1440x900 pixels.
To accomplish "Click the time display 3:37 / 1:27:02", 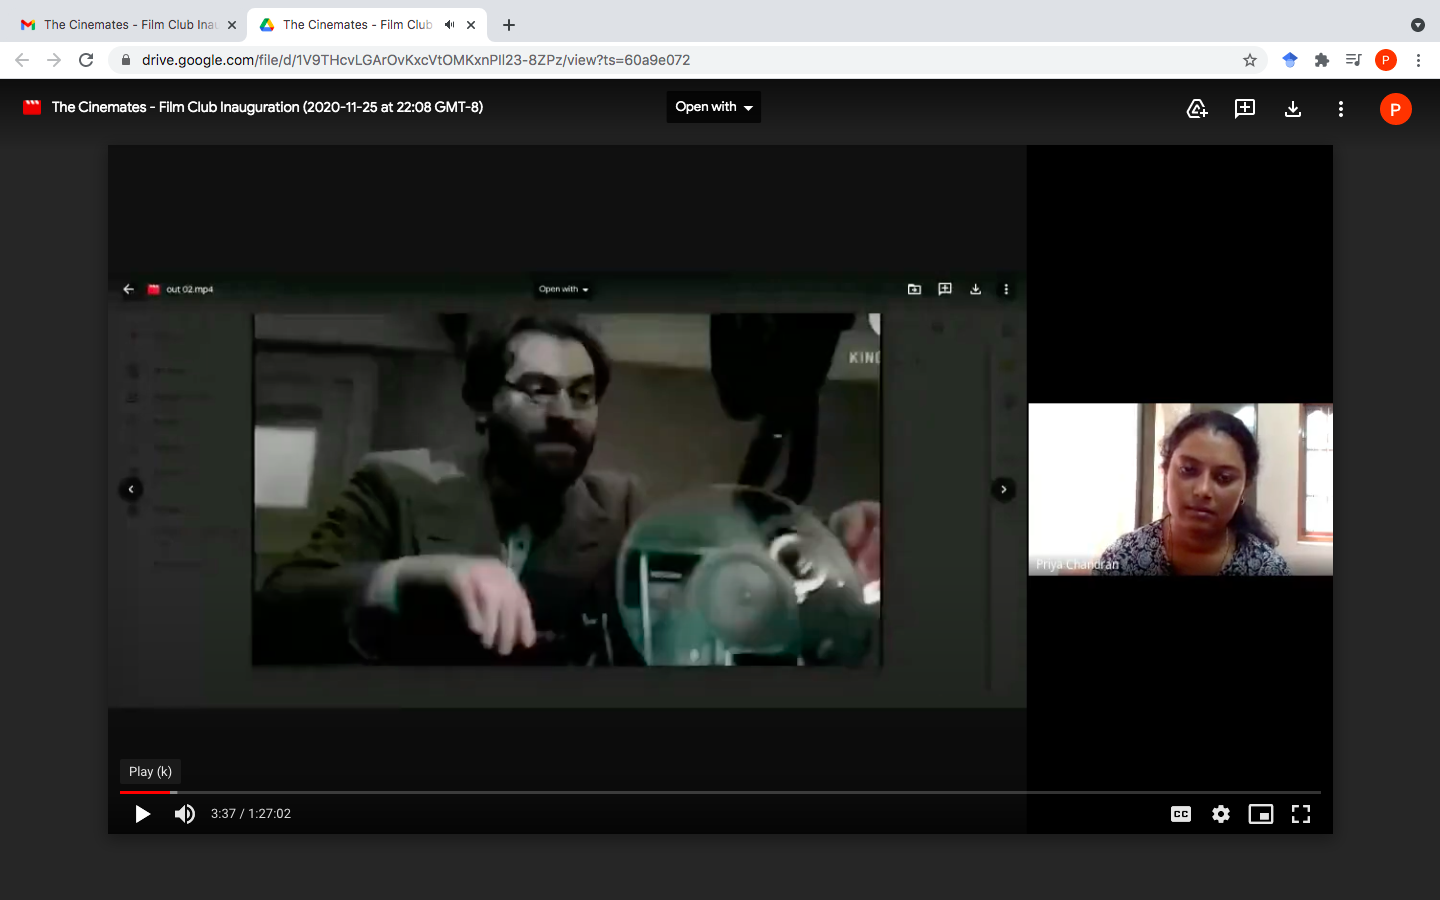I will (x=251, y=814).
